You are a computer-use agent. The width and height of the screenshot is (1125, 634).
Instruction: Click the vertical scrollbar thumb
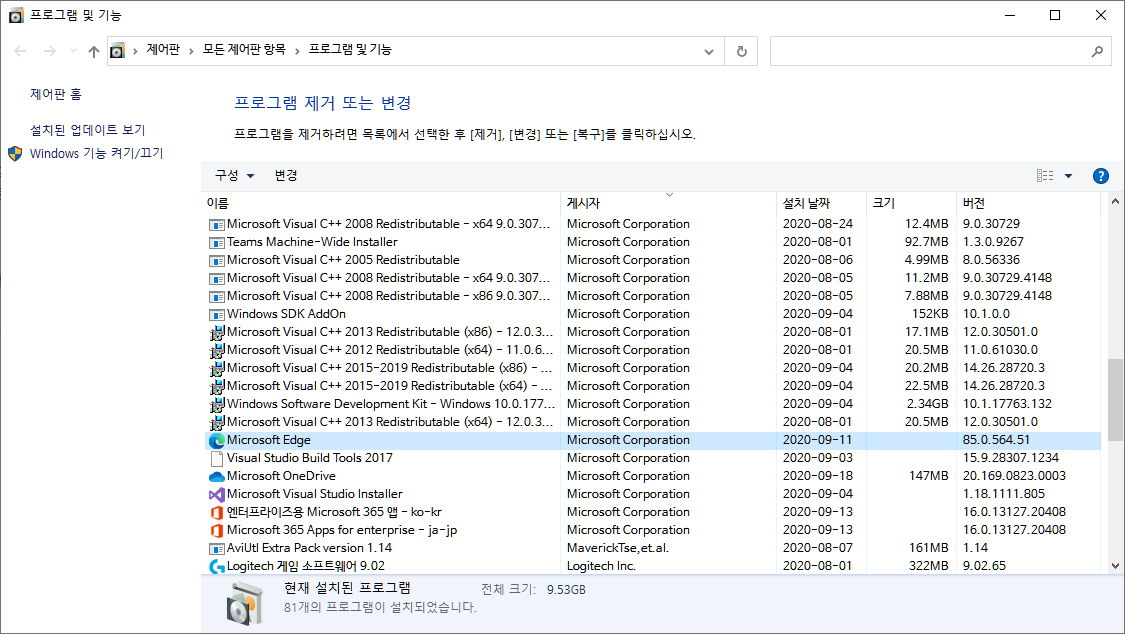tap(1115, 398)
